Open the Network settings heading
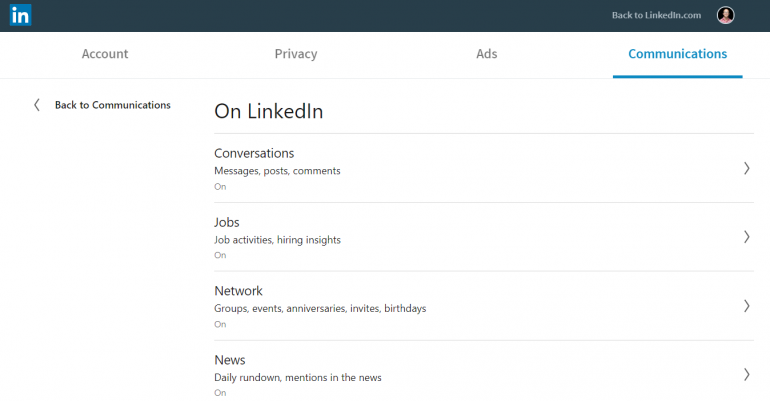 (x=238, y=291)
